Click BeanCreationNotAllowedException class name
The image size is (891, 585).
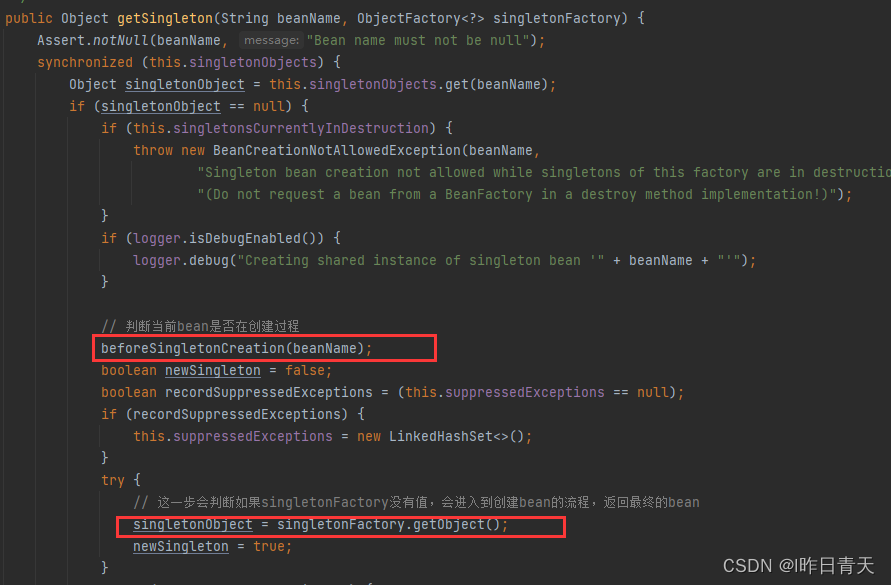[336, 150]
